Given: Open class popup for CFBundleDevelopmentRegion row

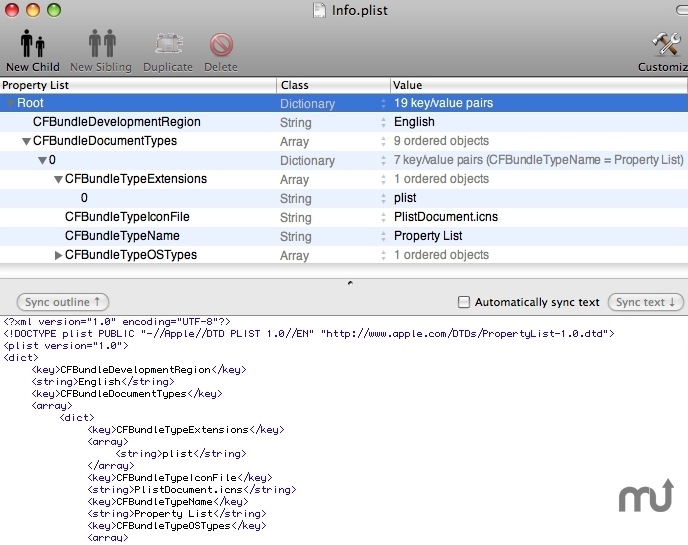Looking at the screenshot, I should pos(383,122).
